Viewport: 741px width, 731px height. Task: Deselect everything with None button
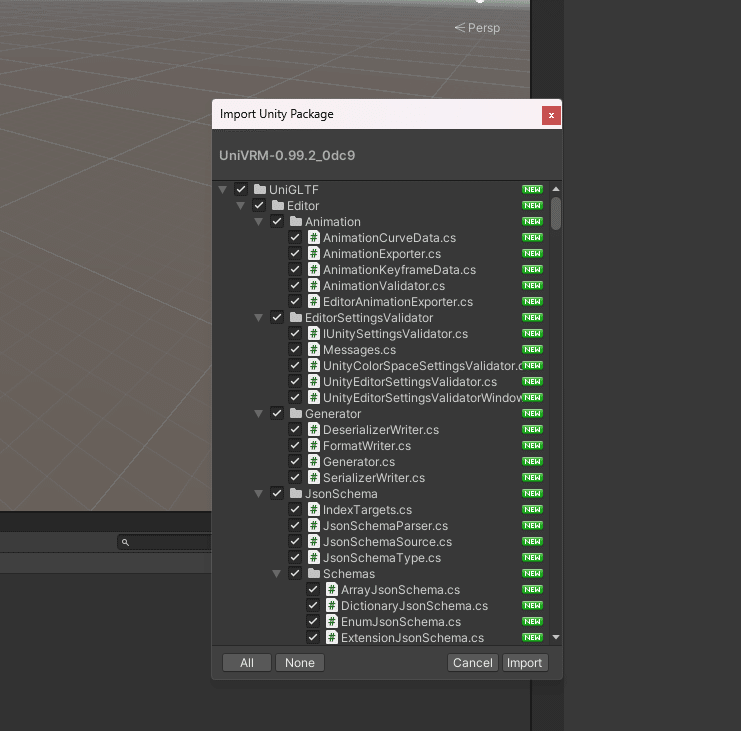point(300,662)
